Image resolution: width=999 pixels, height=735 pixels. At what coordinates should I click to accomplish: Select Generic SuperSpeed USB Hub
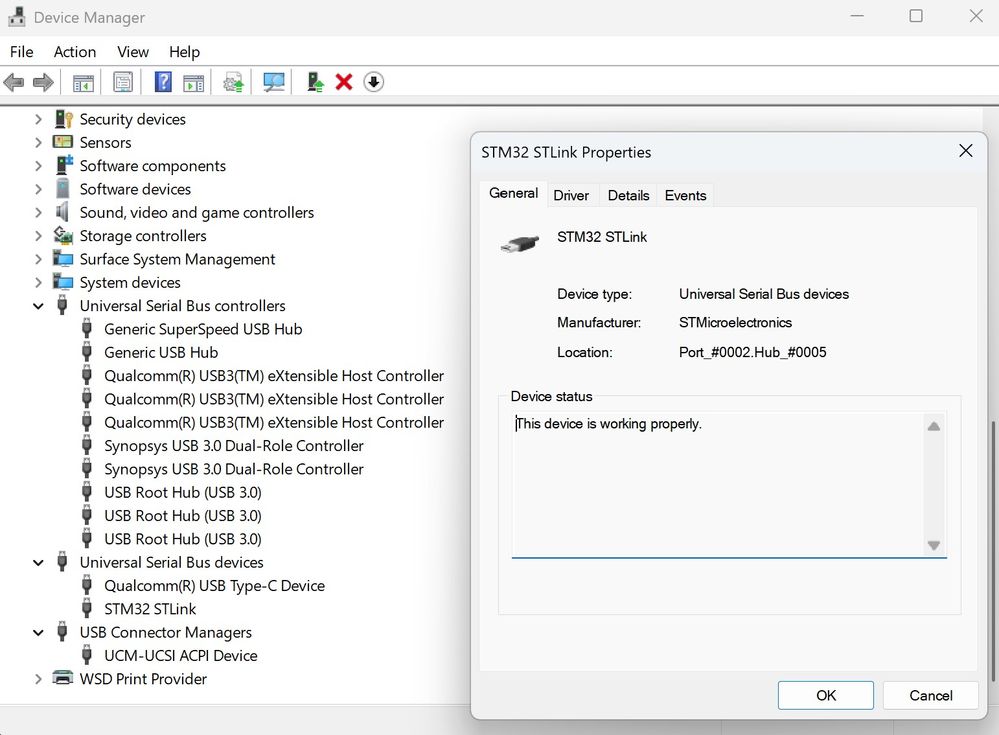click(x=203, y=329)
